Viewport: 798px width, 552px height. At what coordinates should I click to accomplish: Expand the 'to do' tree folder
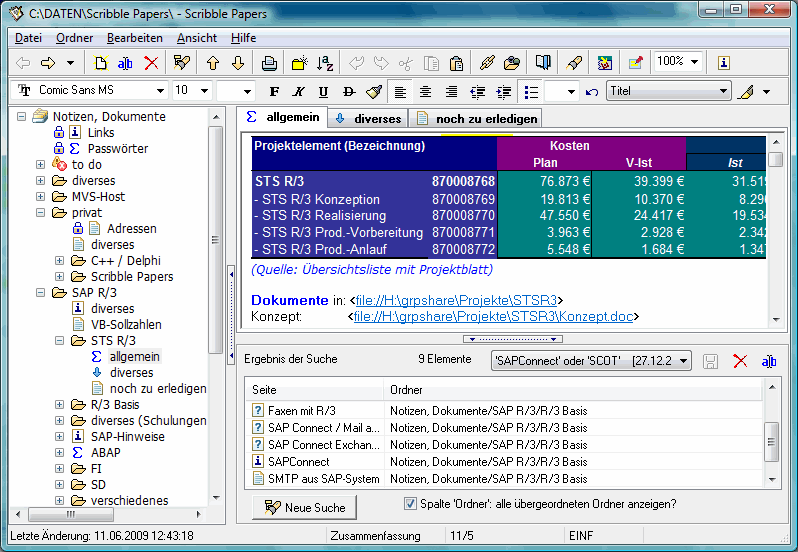pyautogui.click(x=40, y=165)
